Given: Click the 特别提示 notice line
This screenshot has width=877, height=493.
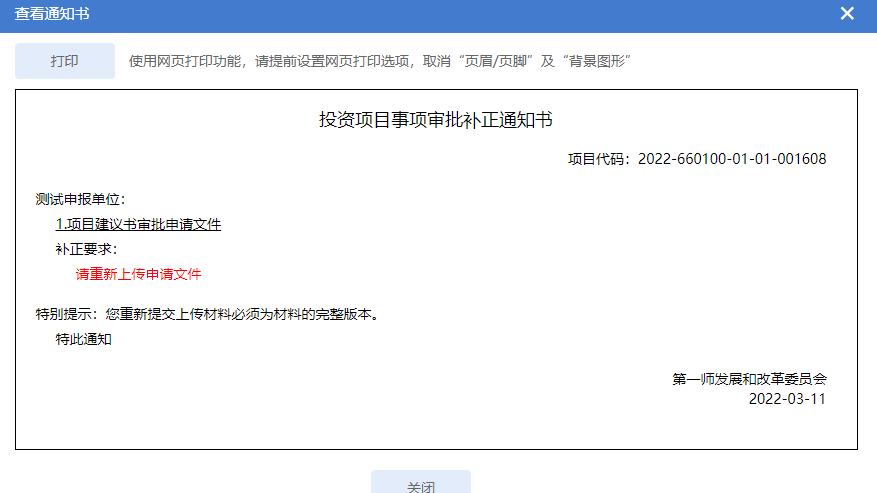Looking at the screenshot, I should (207, 314).
